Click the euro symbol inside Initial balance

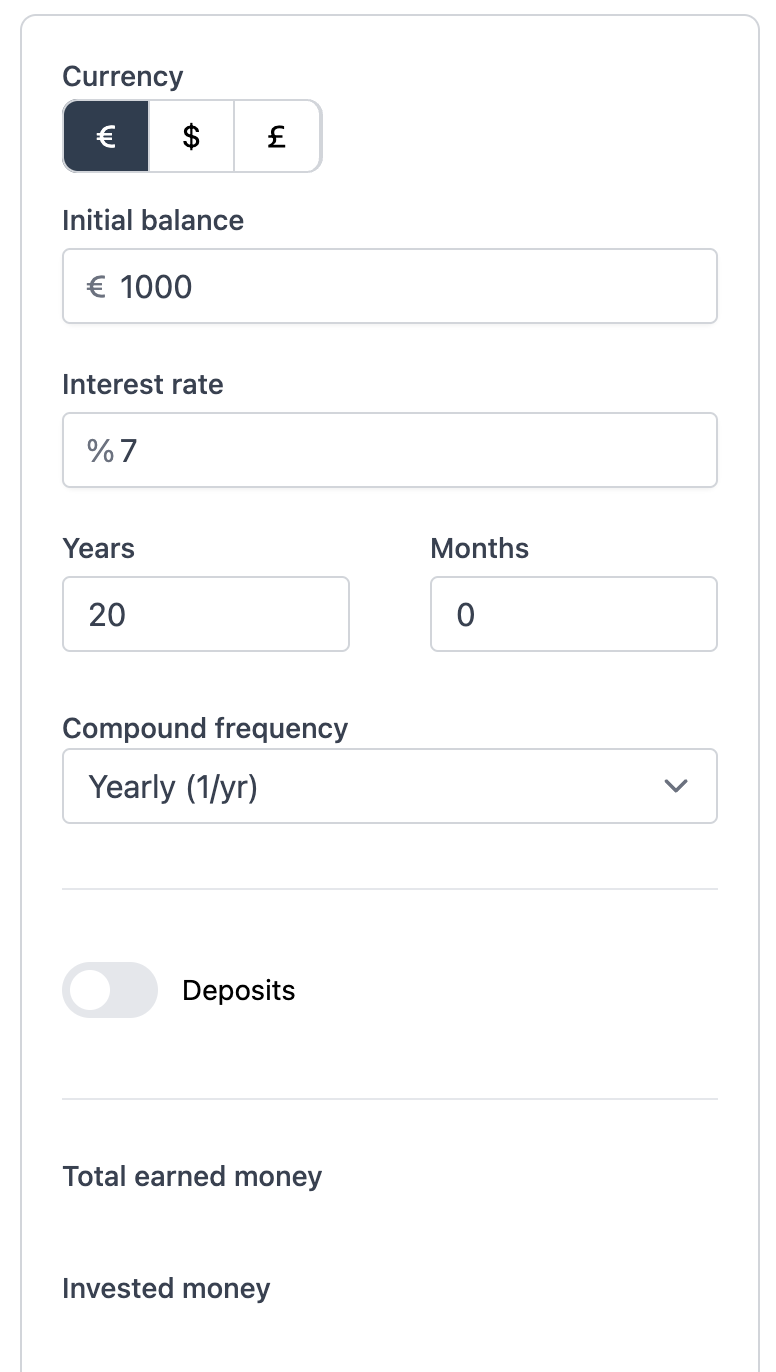(96, 287)
